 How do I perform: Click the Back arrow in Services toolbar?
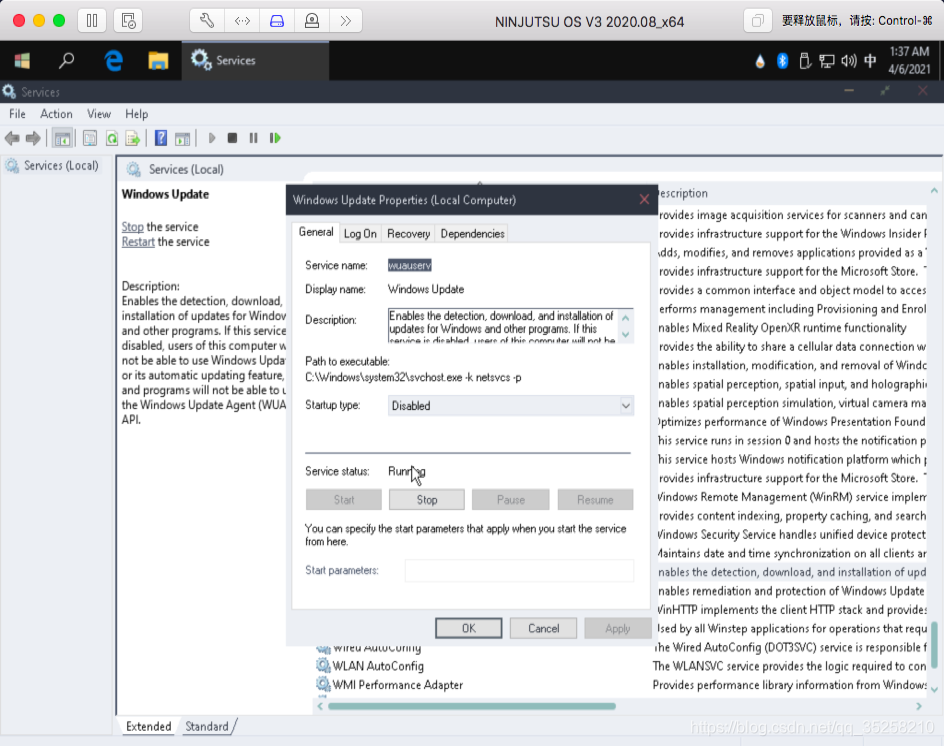[12, 138]
